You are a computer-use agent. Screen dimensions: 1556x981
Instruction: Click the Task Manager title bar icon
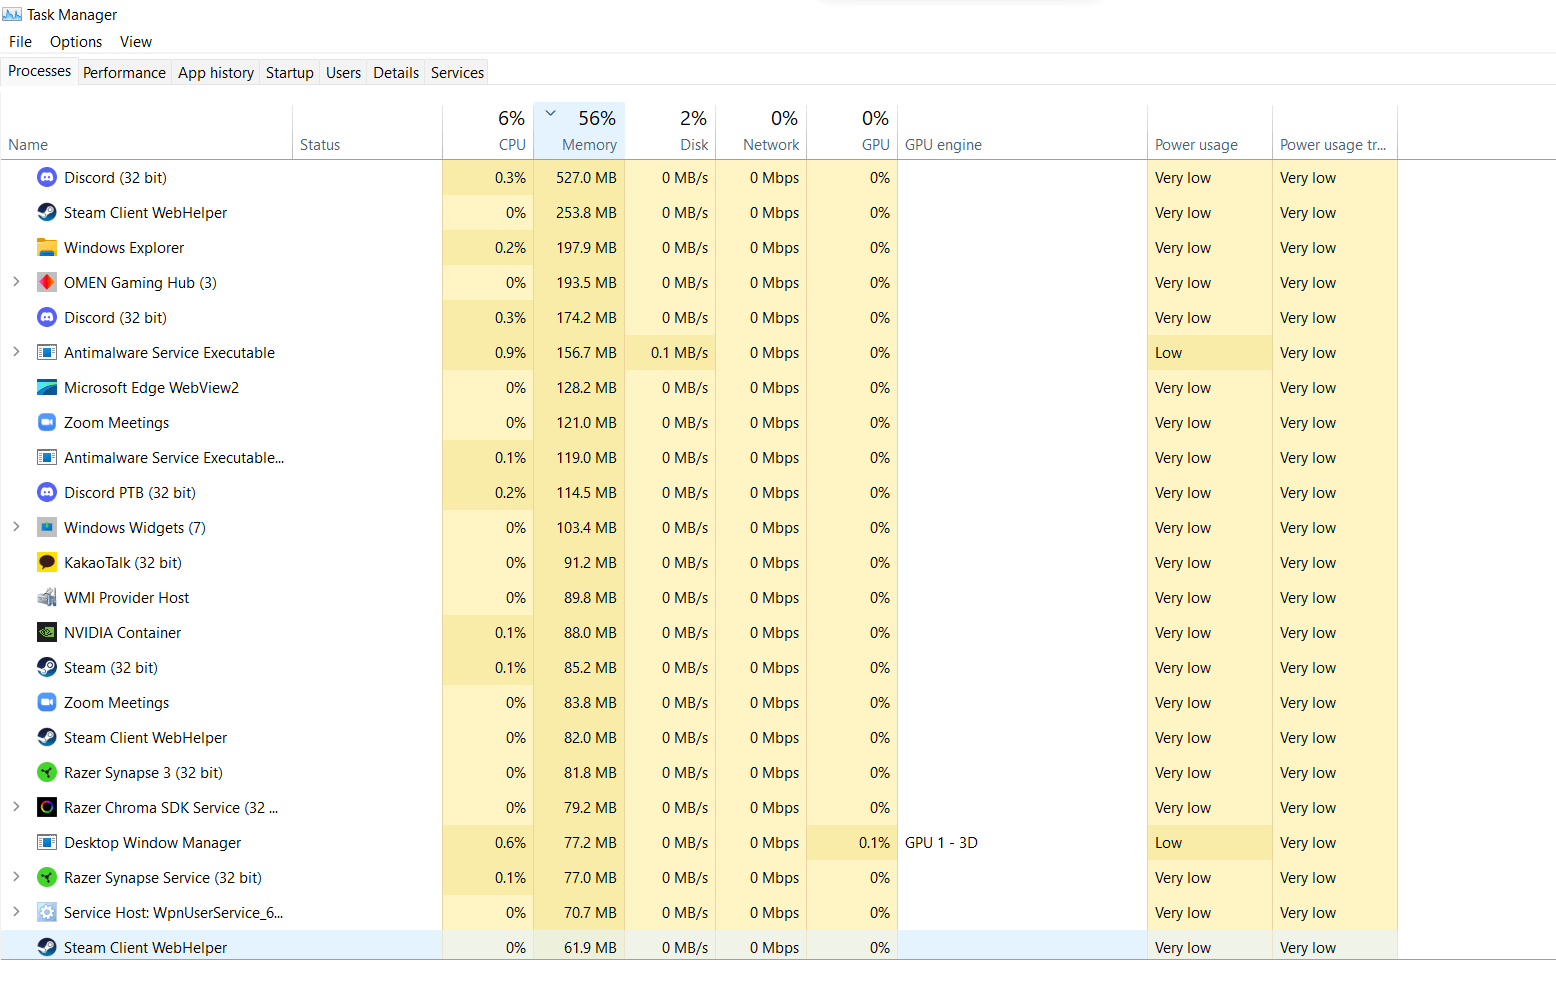(x=12, y=14)
